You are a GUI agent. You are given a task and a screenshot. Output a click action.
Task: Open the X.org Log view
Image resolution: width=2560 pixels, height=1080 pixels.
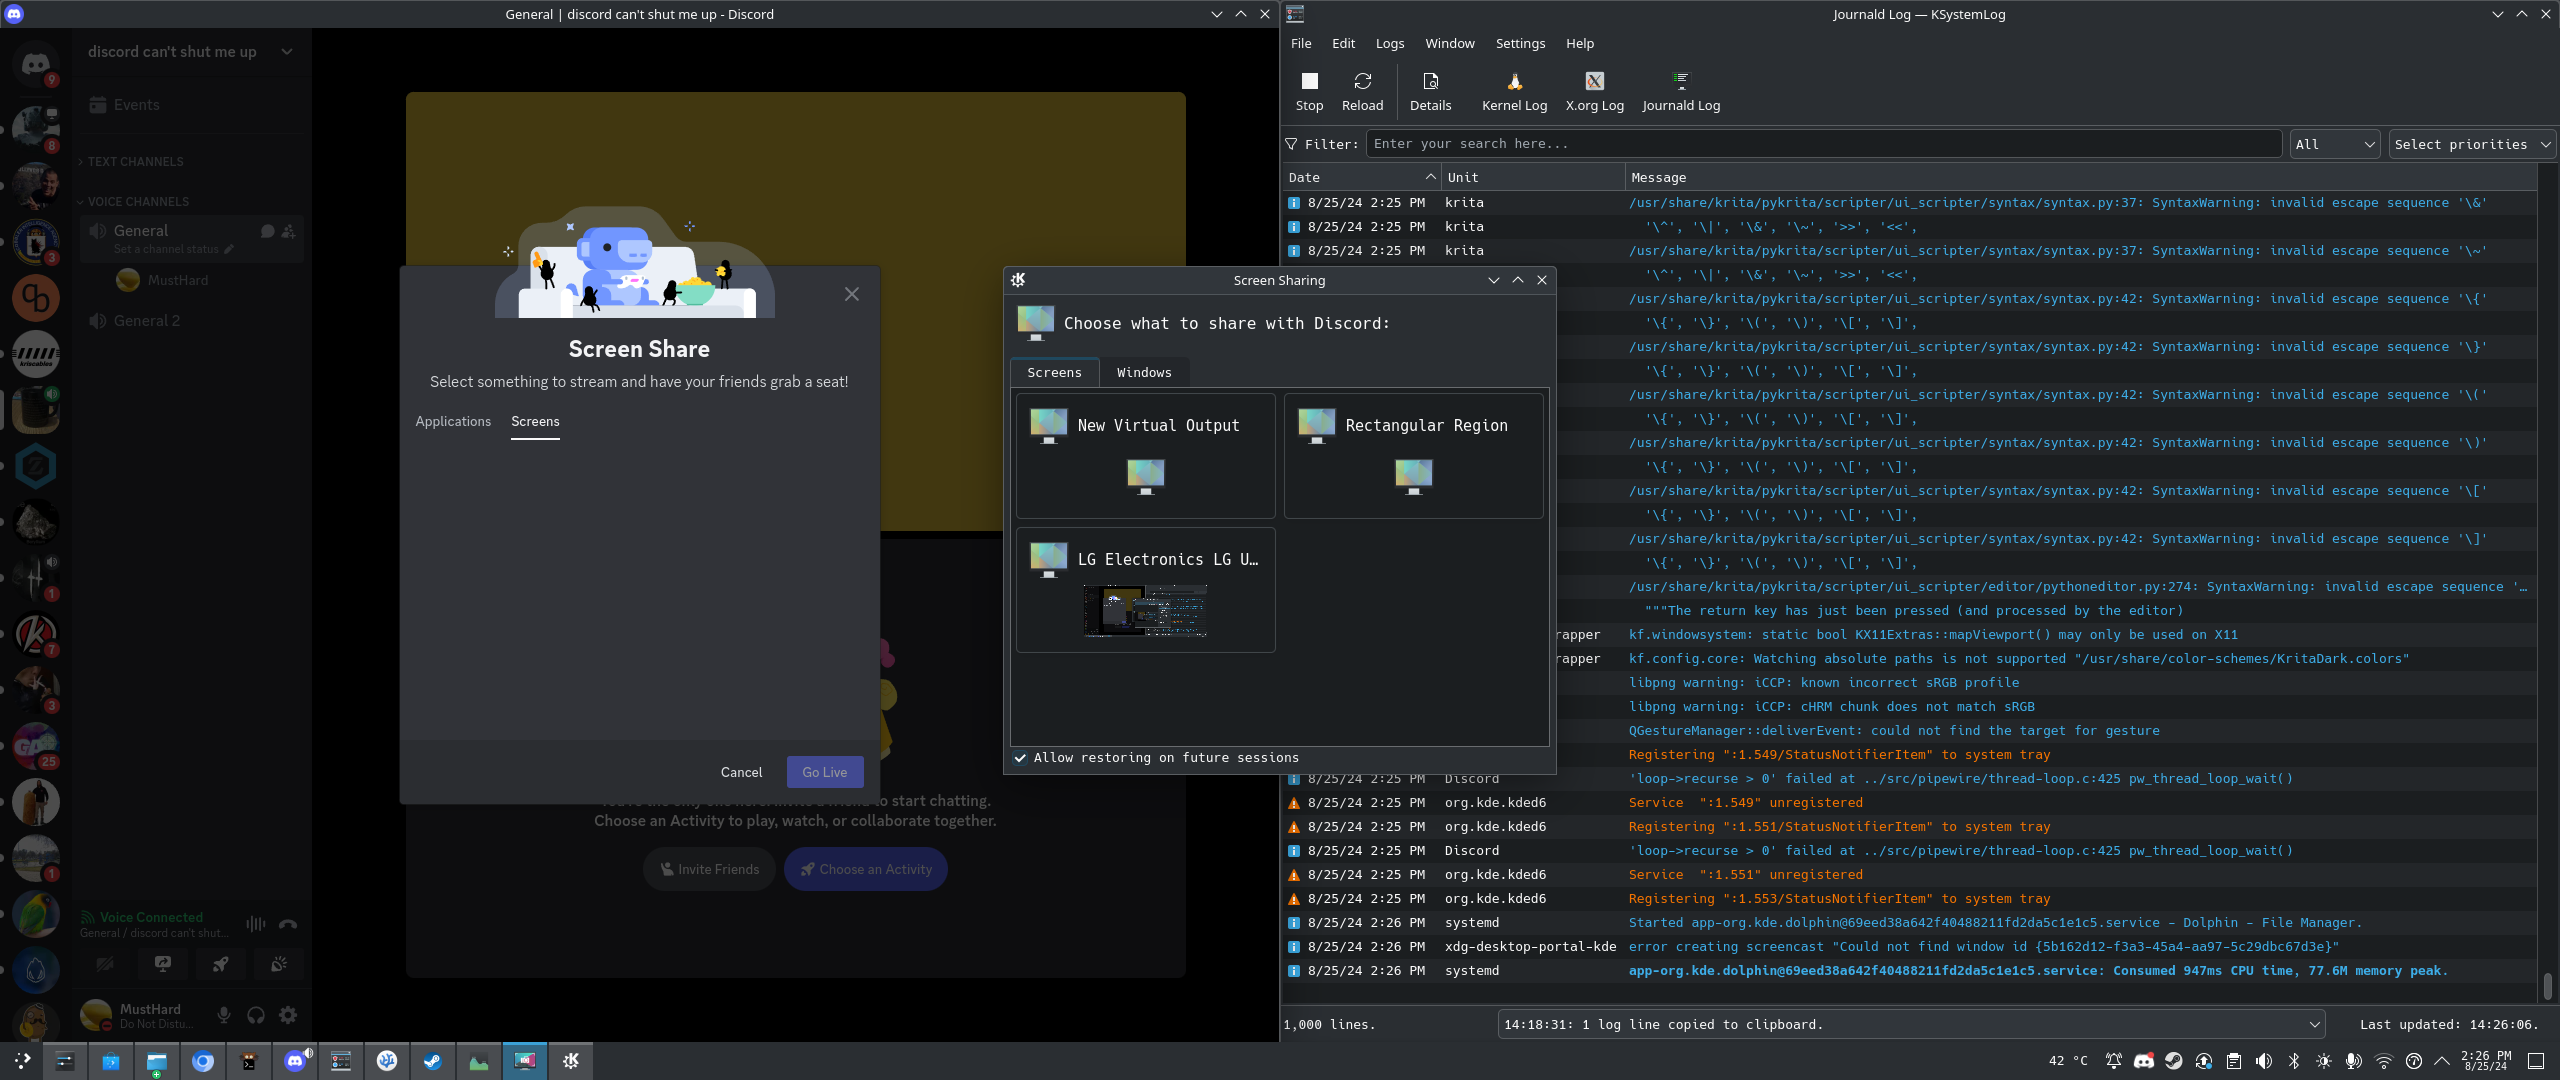1594,92
